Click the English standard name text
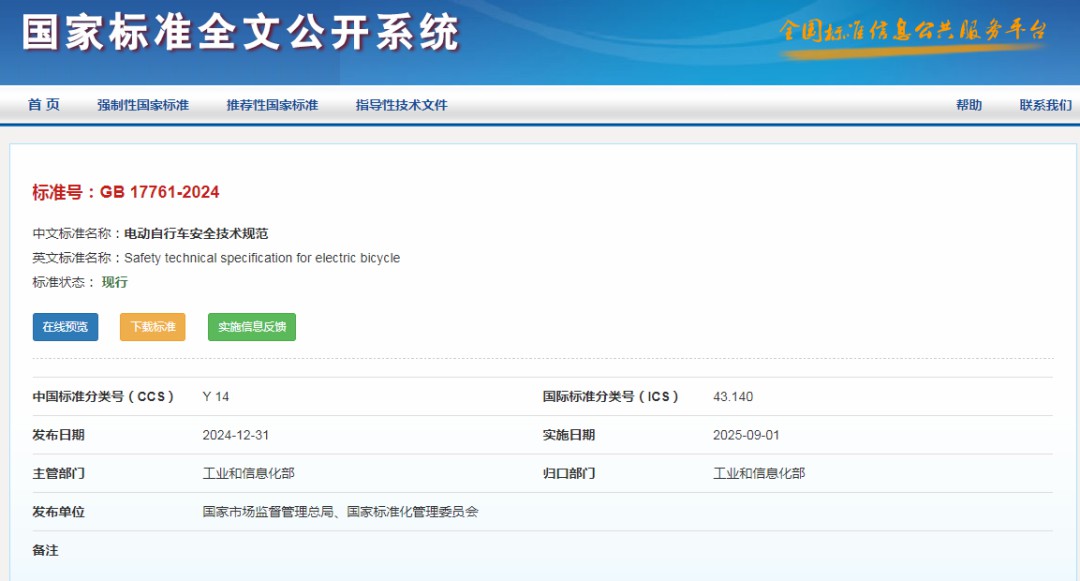 [x=263, y=257]
